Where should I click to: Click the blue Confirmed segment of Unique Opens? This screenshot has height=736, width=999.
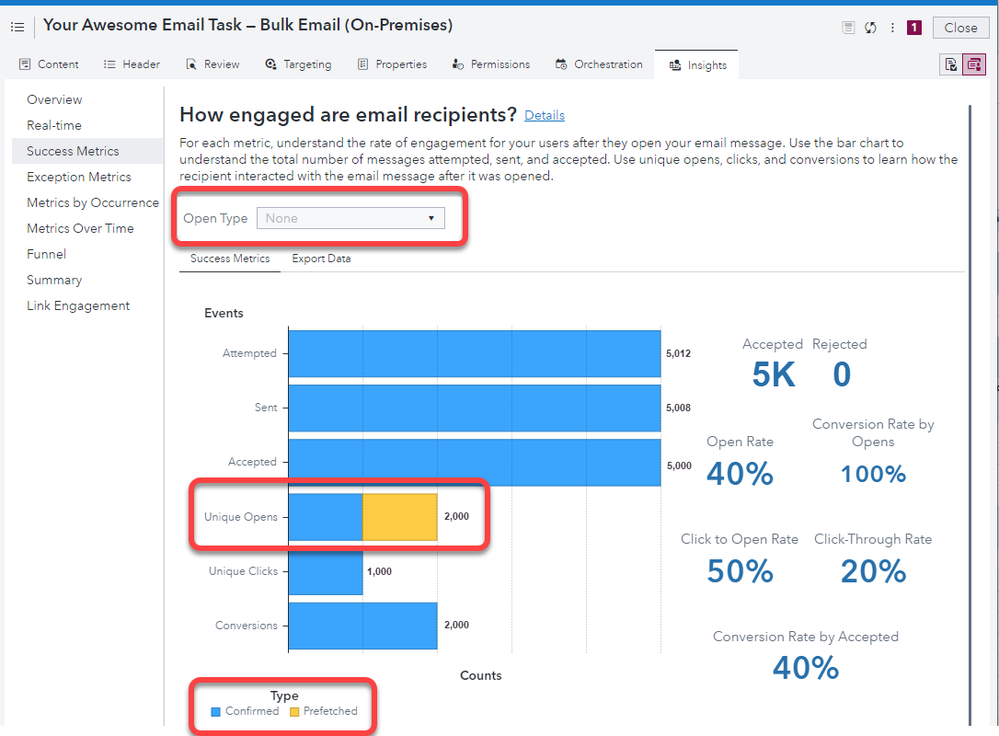coord(326,517)
